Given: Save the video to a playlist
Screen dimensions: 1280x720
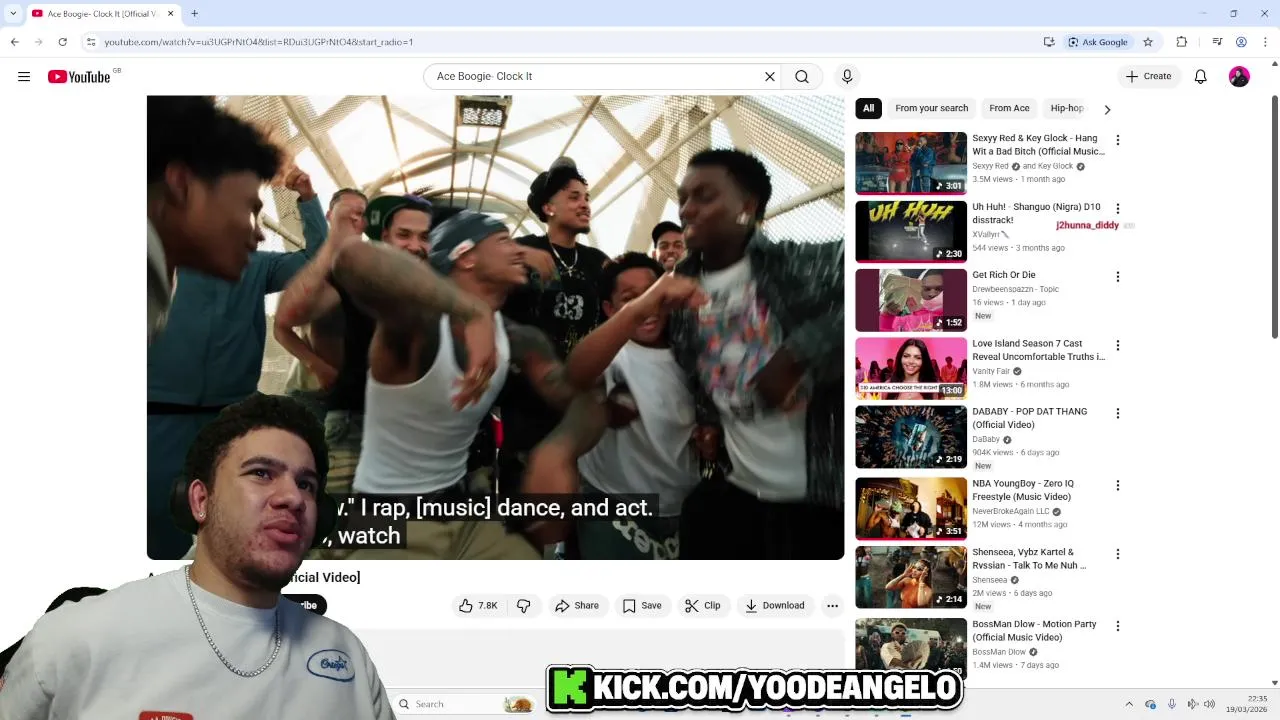Looking at the screenshot, I should pyautogui.click(x=642, y=605).
